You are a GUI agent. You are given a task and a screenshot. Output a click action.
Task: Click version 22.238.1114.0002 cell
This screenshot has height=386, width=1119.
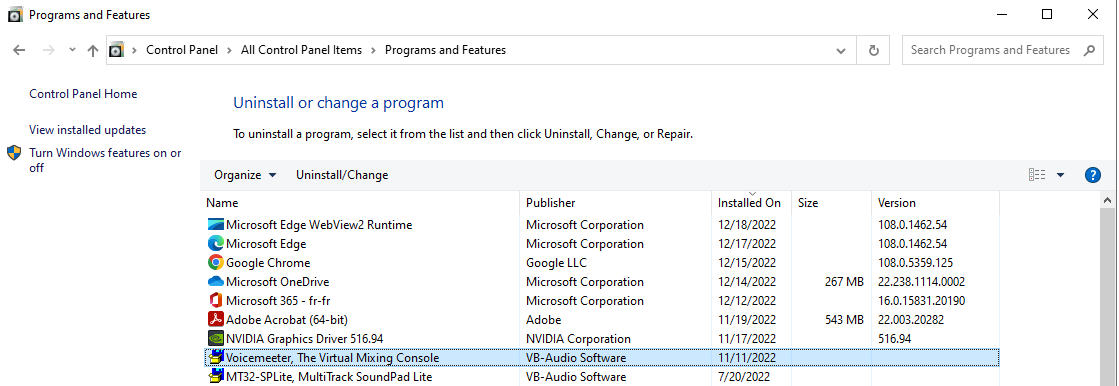[921, 282]
